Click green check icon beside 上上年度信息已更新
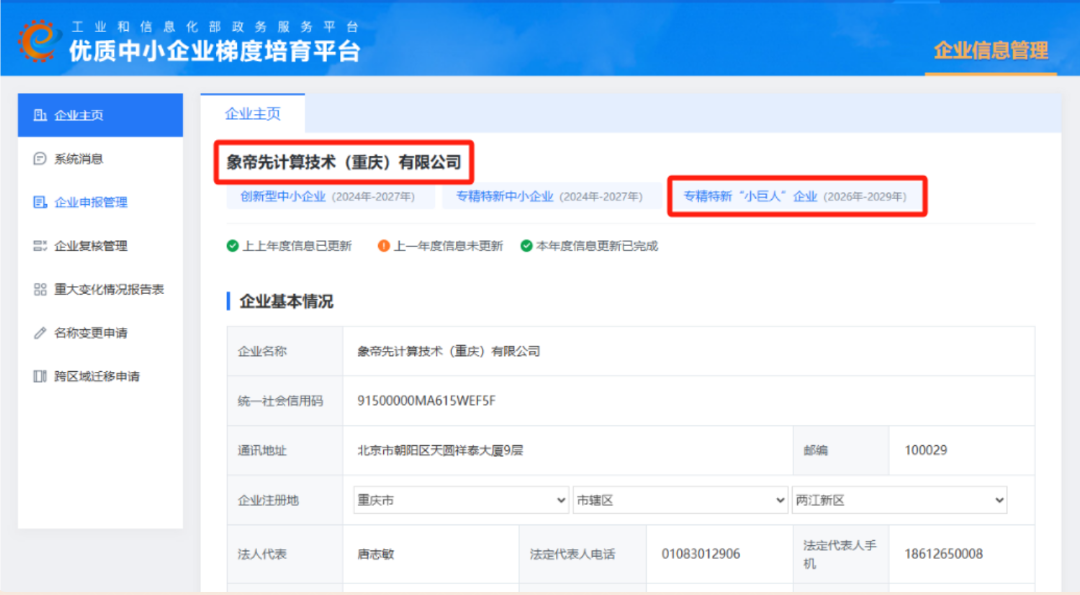This screenshot has height=595, width=1080. click(233, 246)
